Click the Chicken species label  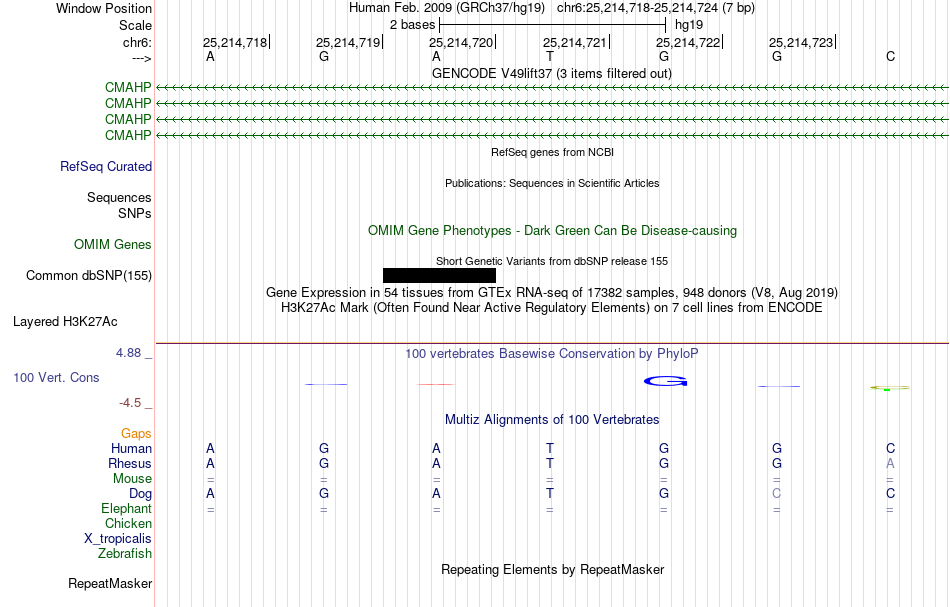tap(128, 524)
